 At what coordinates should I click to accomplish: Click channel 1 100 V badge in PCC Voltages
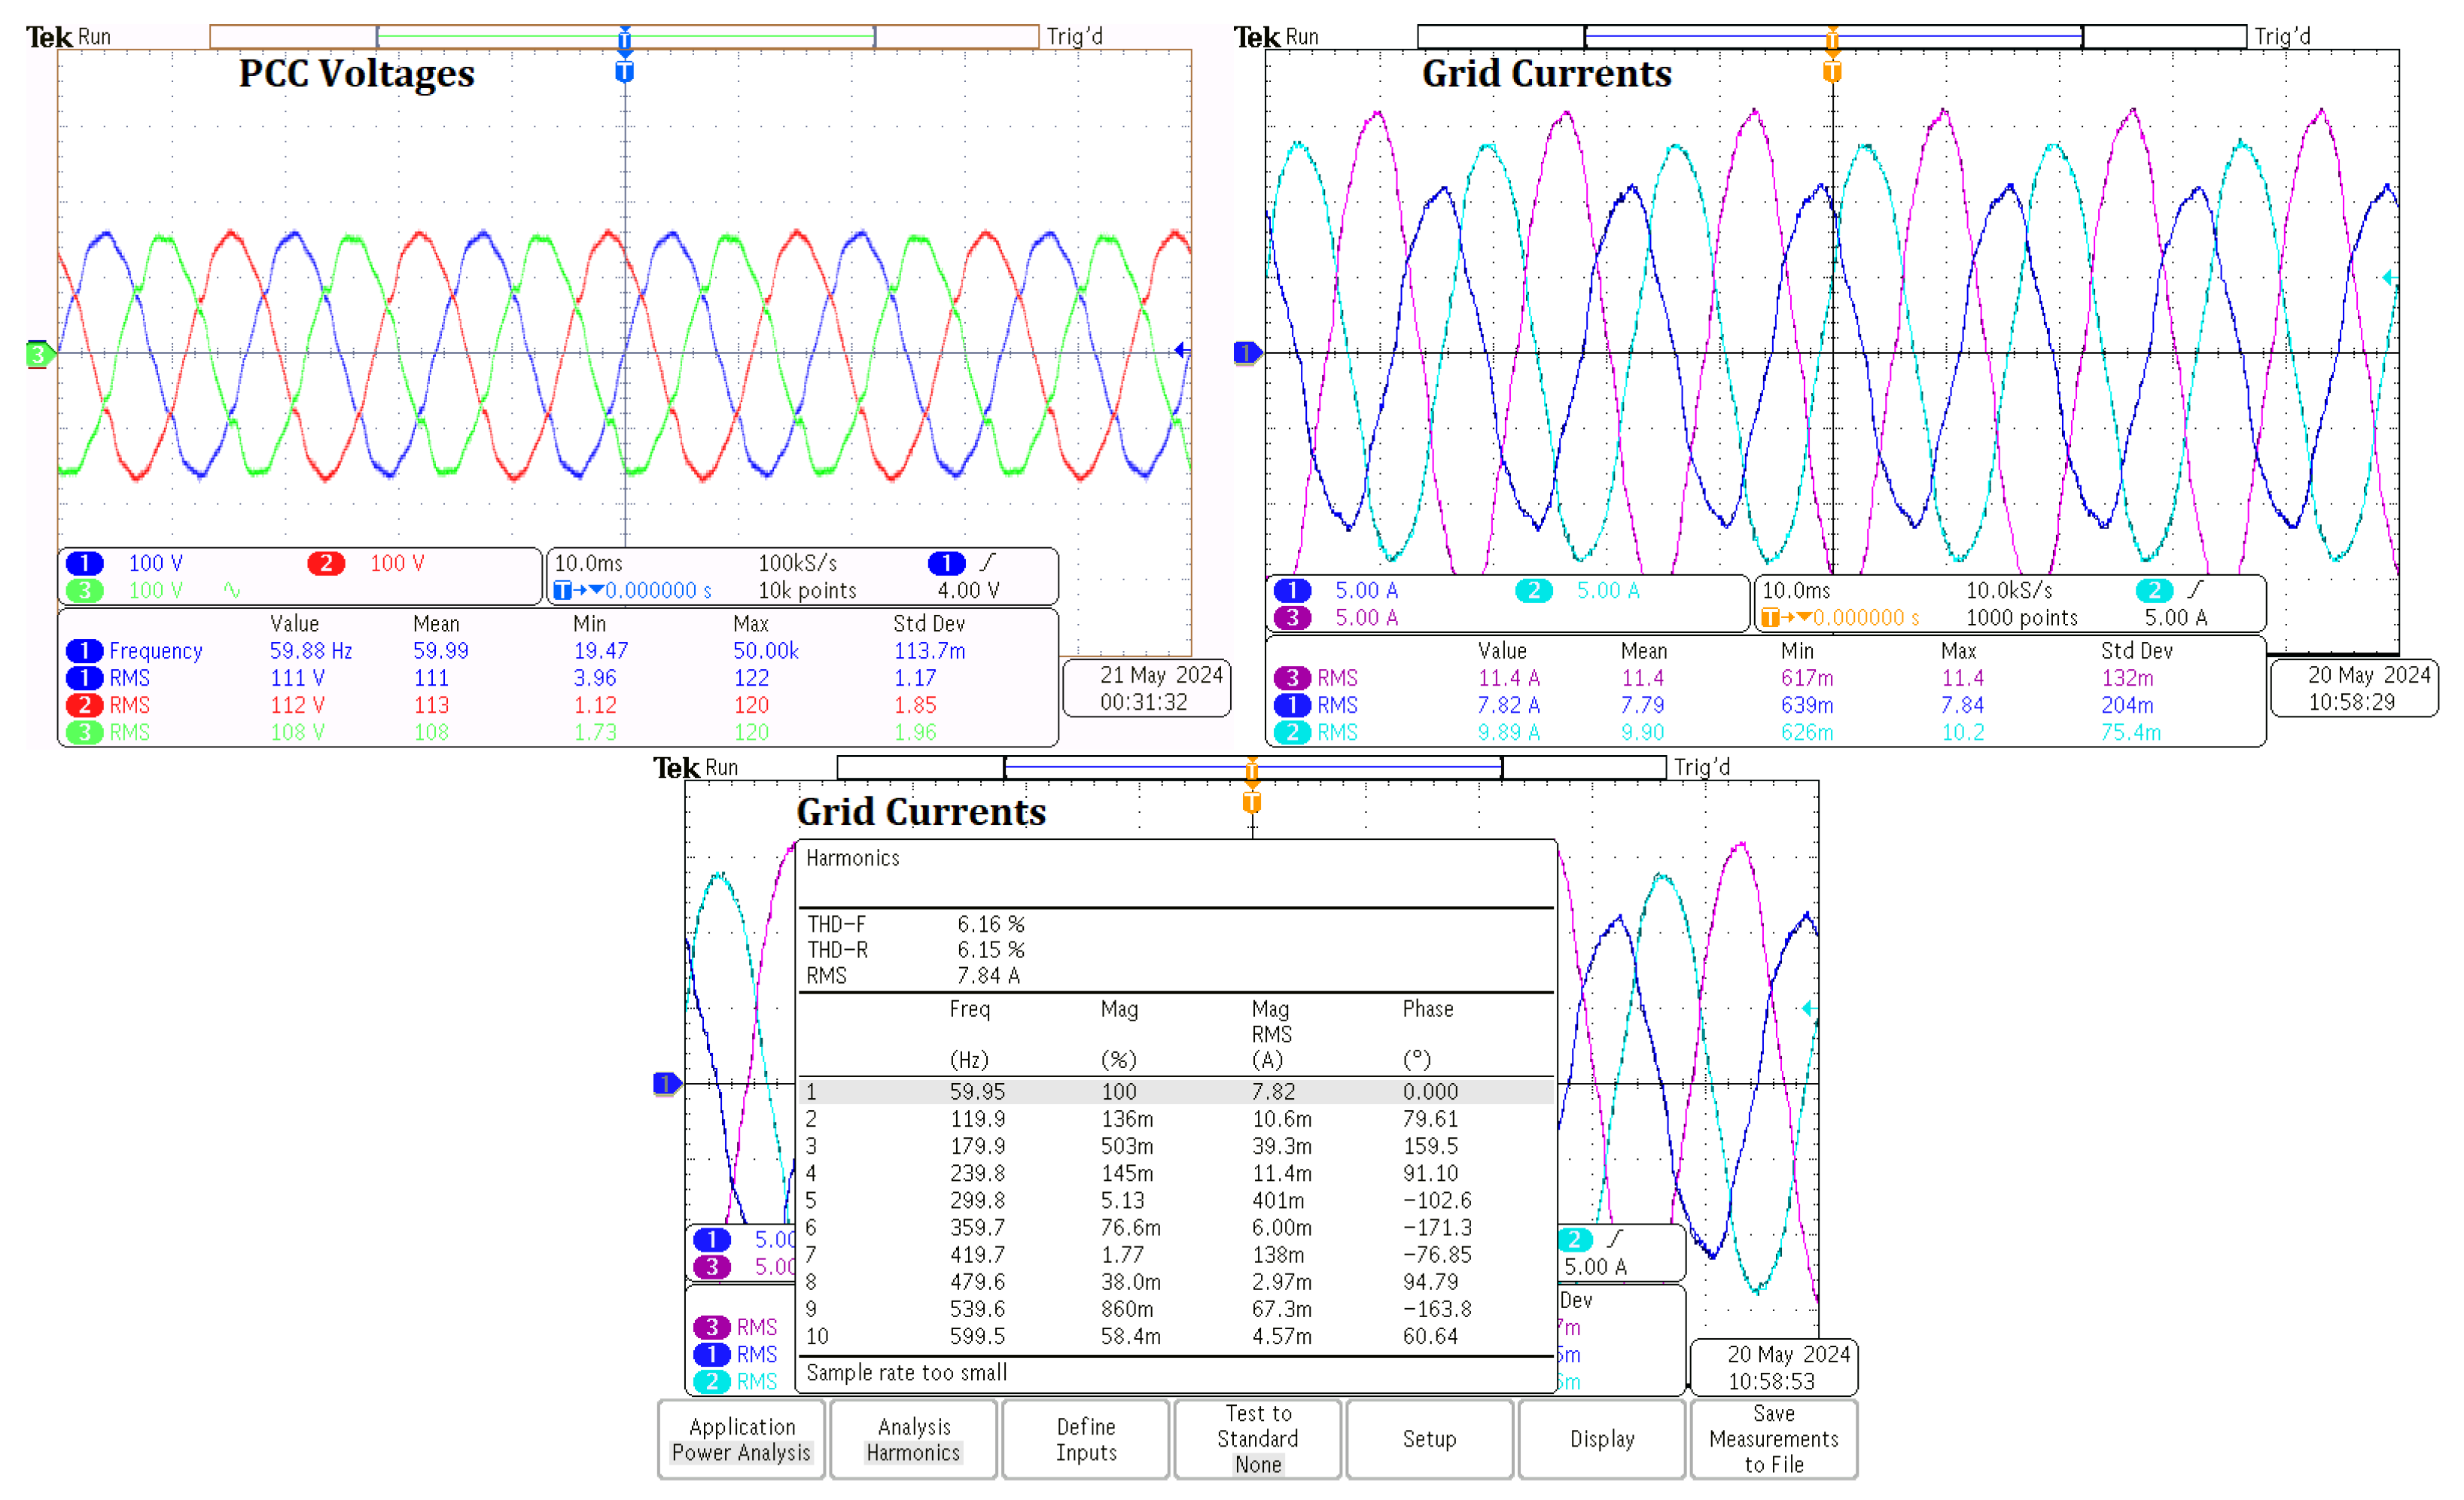point(85,563)
